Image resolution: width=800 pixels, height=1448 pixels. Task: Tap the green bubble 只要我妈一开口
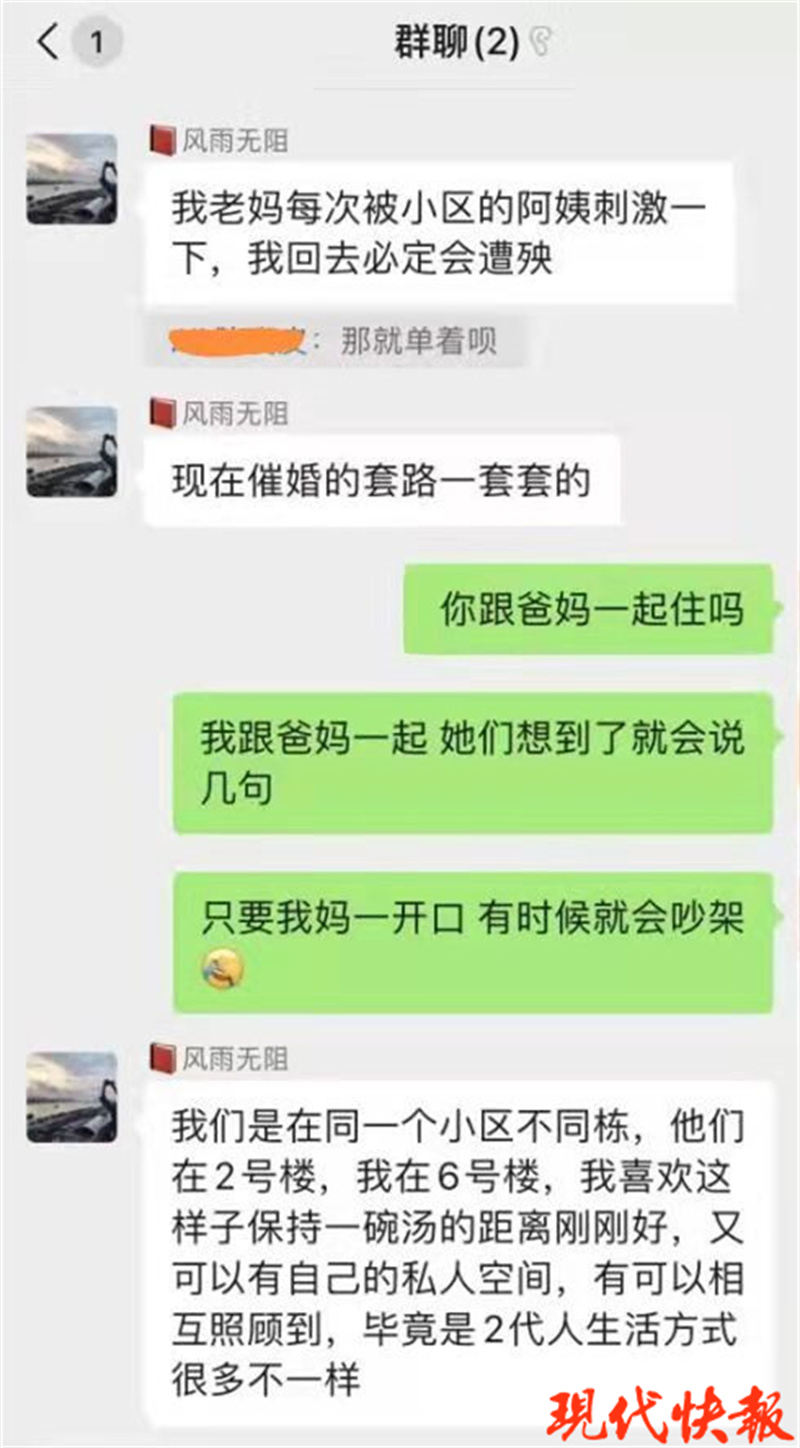(473, 943)
